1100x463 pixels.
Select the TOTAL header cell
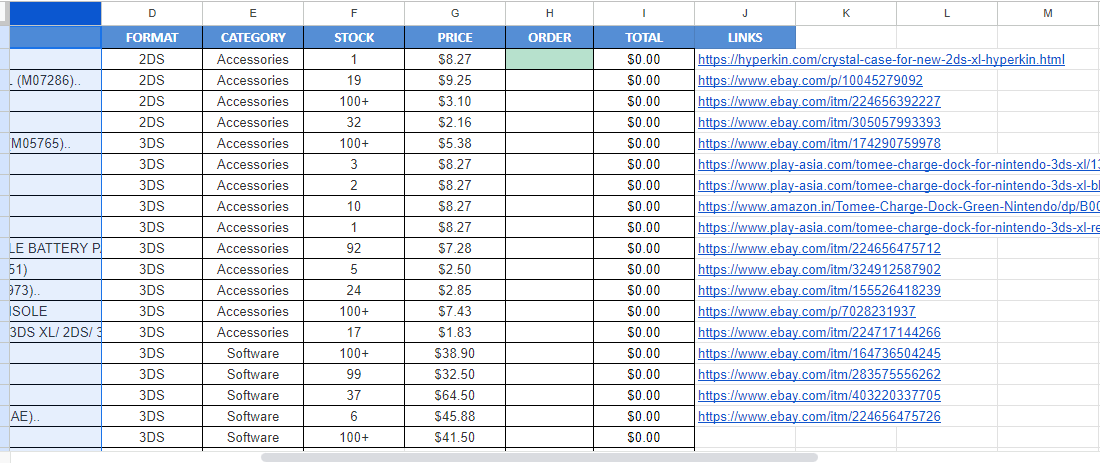(x=644, y=38)
